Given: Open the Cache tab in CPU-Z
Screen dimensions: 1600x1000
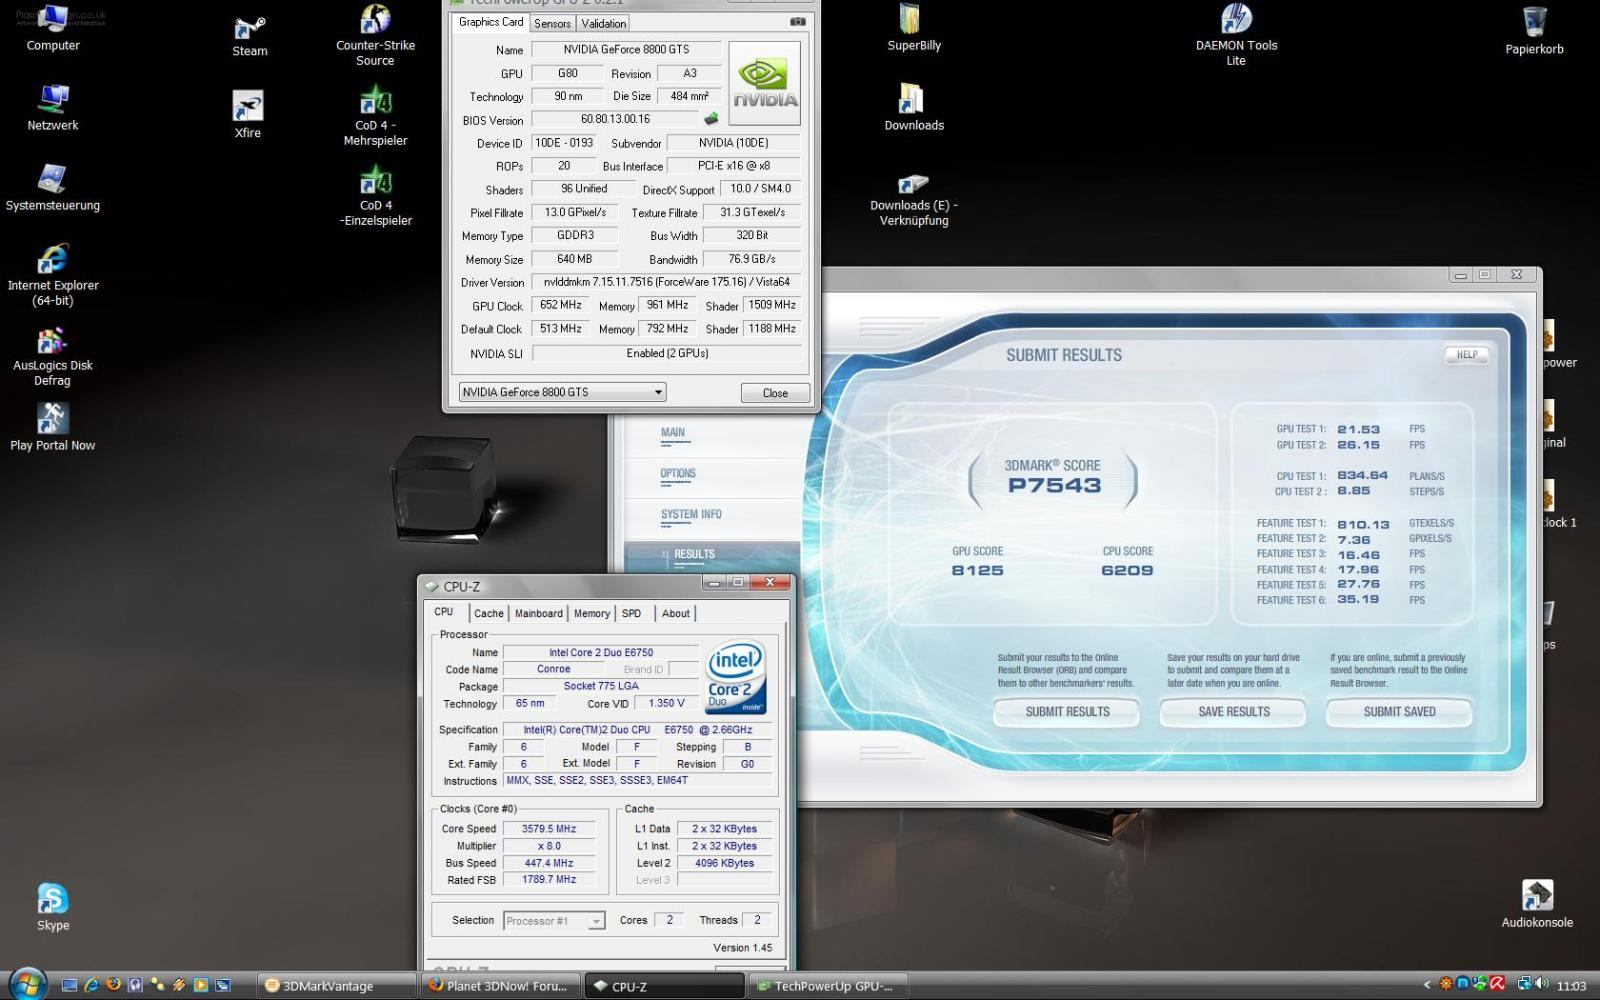Looking at the screenshot, I should [x=488, y=613].
